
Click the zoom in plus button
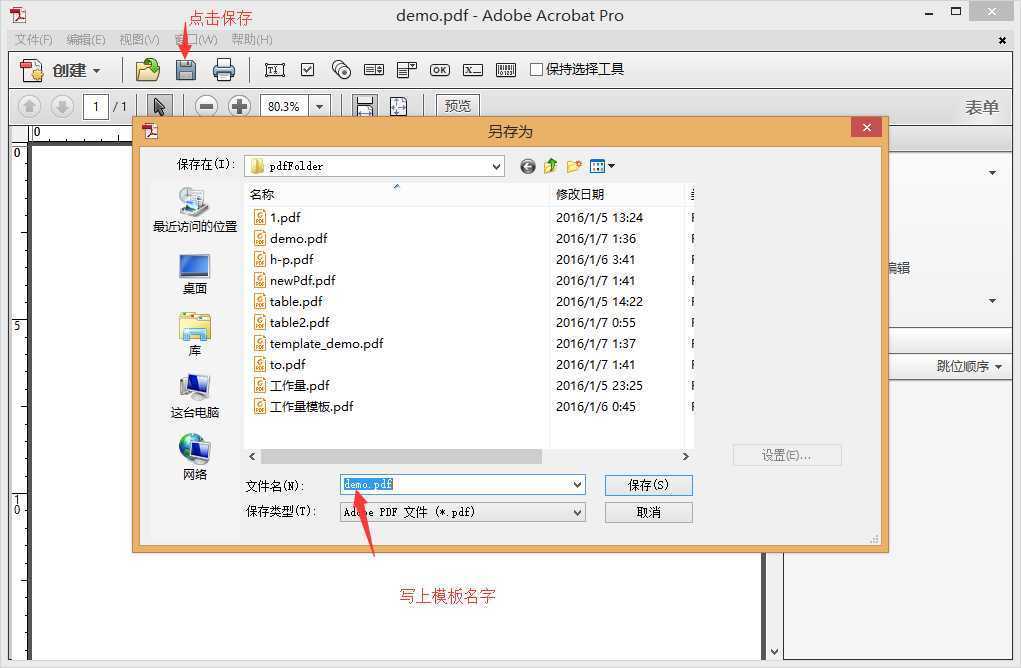(239, 106)
